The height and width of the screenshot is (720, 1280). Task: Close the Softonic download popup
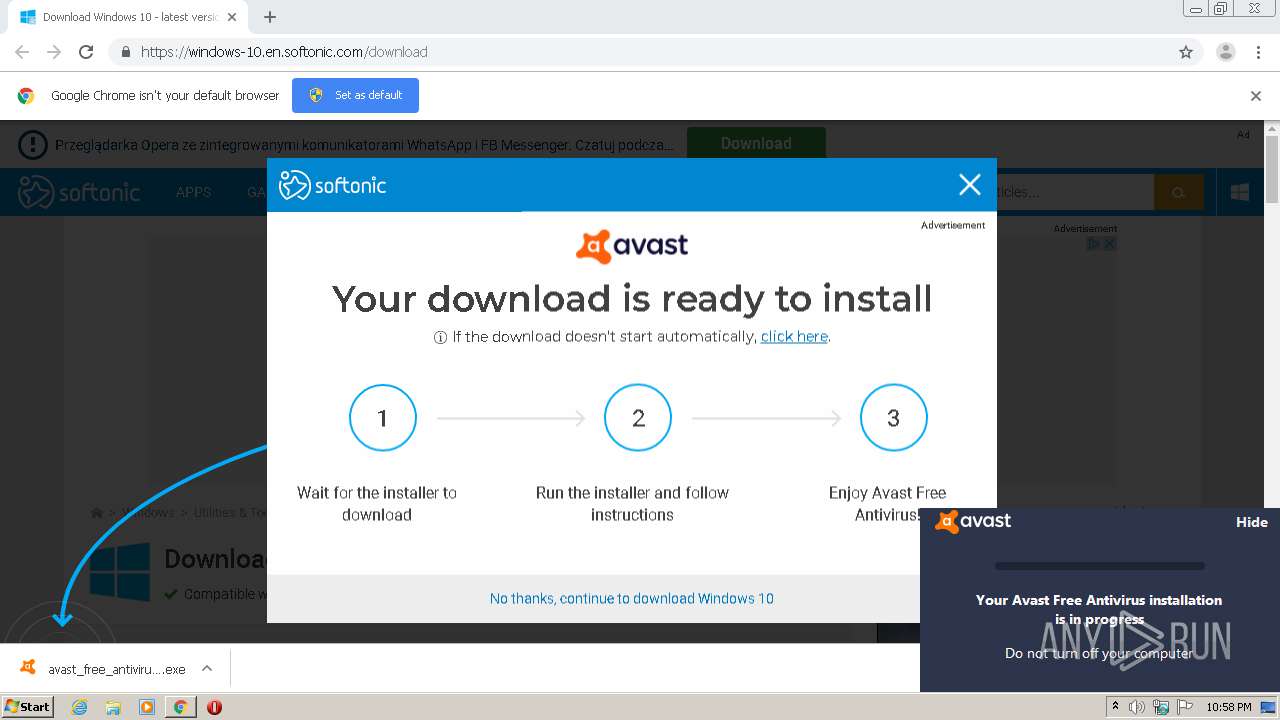(x=969, y=184)
